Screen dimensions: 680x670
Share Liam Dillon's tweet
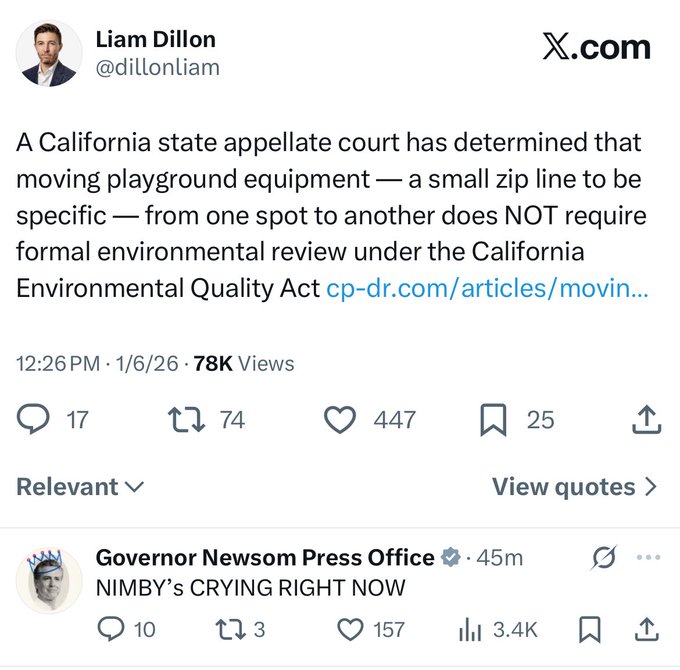pyautogui.click(x=647, y=420)
